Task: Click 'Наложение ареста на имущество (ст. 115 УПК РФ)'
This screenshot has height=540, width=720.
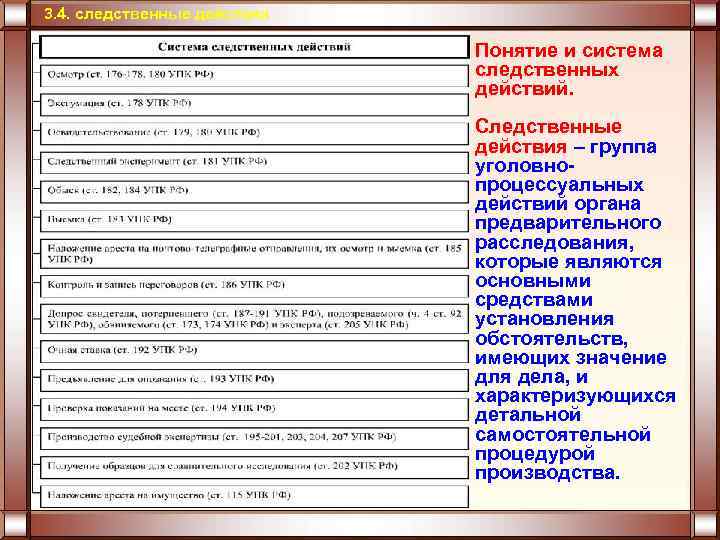Action: click(254, 496)
